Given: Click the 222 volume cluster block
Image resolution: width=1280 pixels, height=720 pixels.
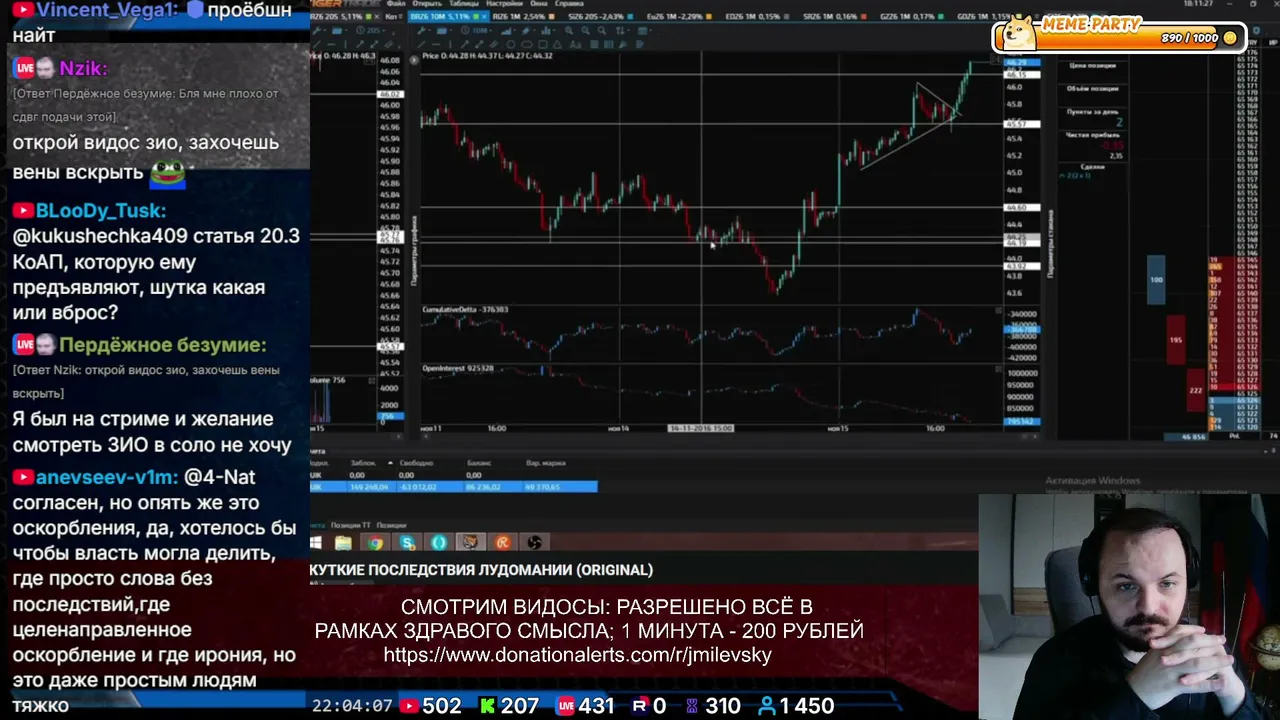Looking at the screenshot, I should pyautogui.click(x=1195, y=390).
